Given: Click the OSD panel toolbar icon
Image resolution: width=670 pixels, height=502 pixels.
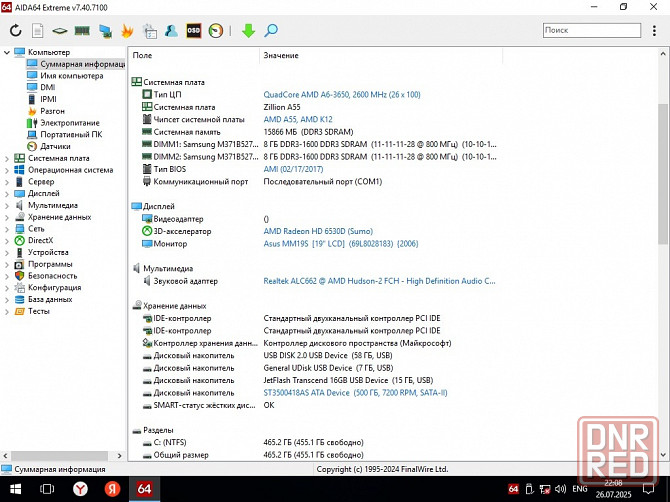Looking at the screenshot, I should point(194,31).
